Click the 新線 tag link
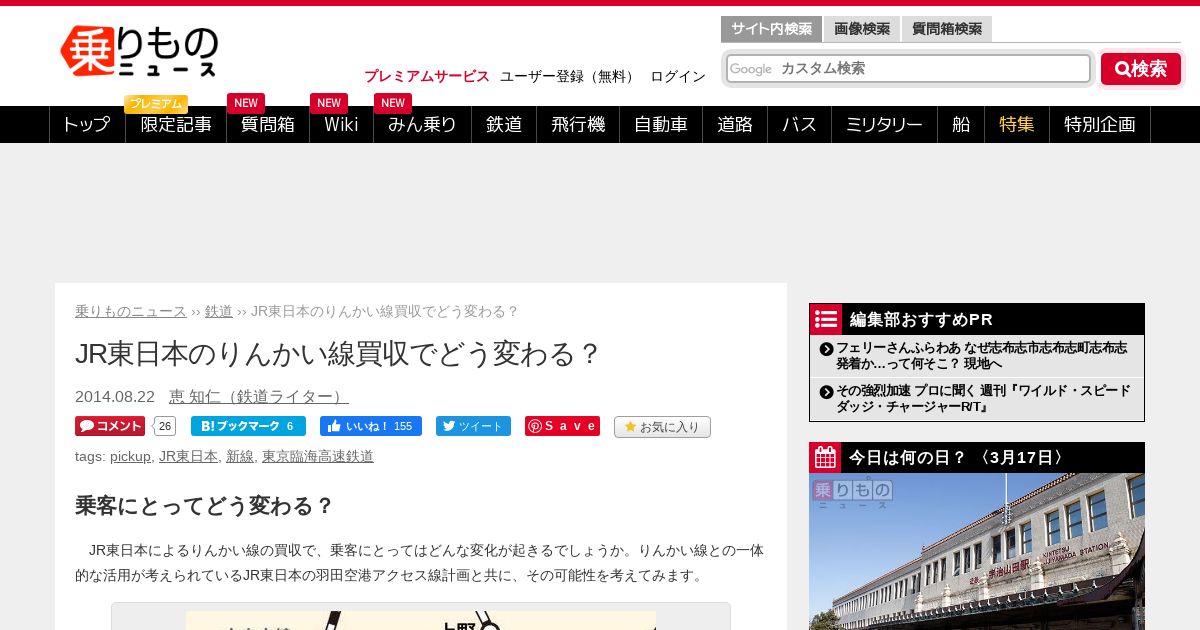 point(240,456)
